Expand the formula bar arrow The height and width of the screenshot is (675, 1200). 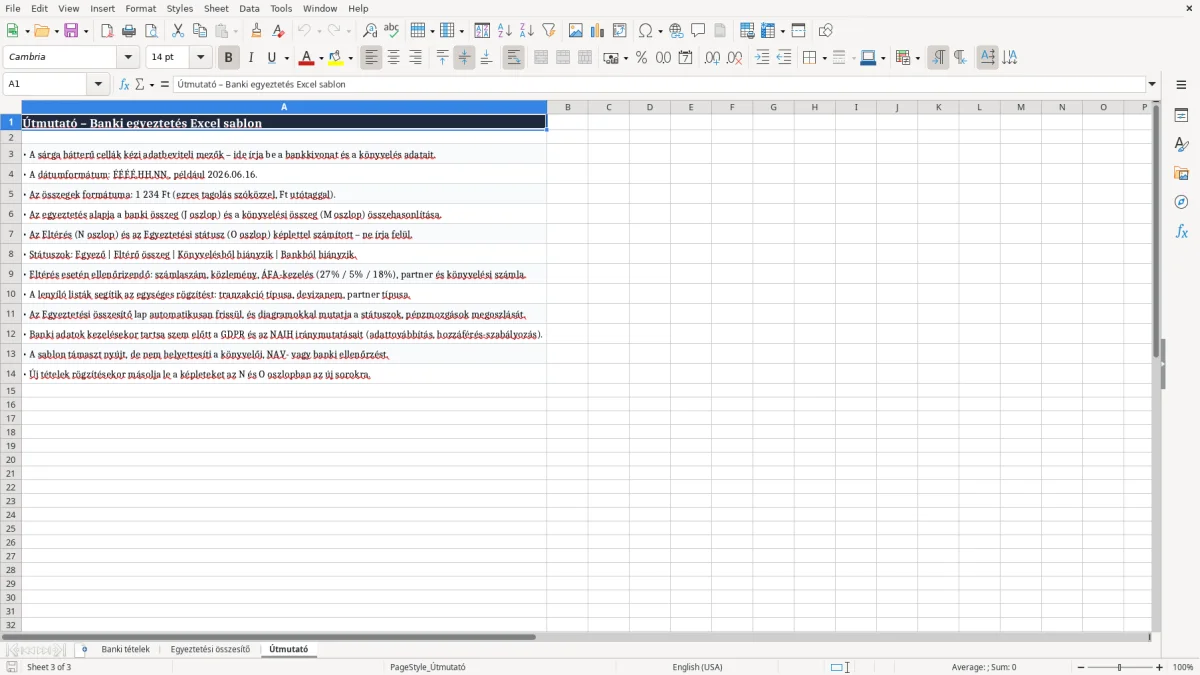point(1152,84)
